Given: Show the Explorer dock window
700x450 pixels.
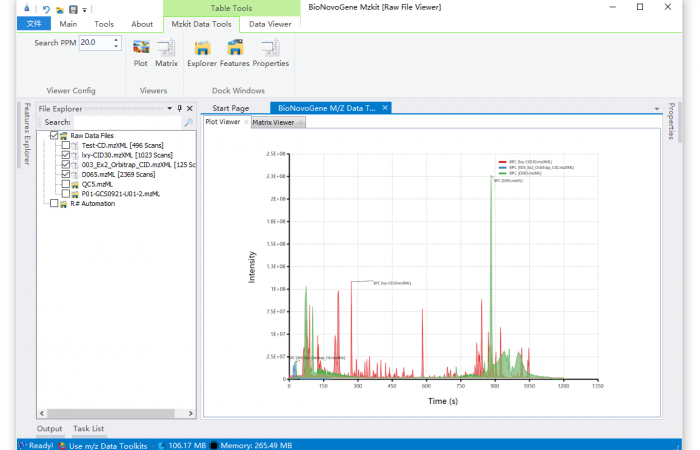Looking at the screenshot, I should click(202, 52).
